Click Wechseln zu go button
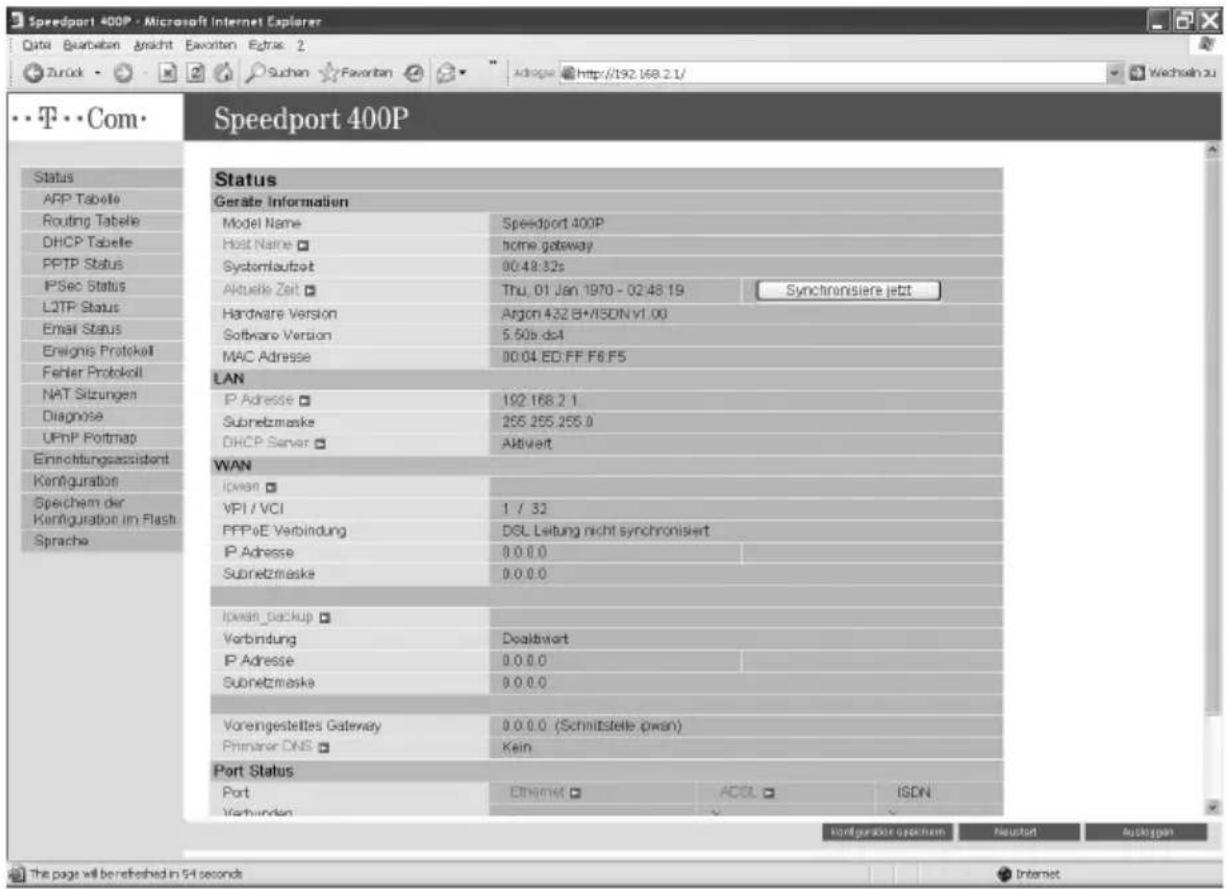 [1171, 73]
